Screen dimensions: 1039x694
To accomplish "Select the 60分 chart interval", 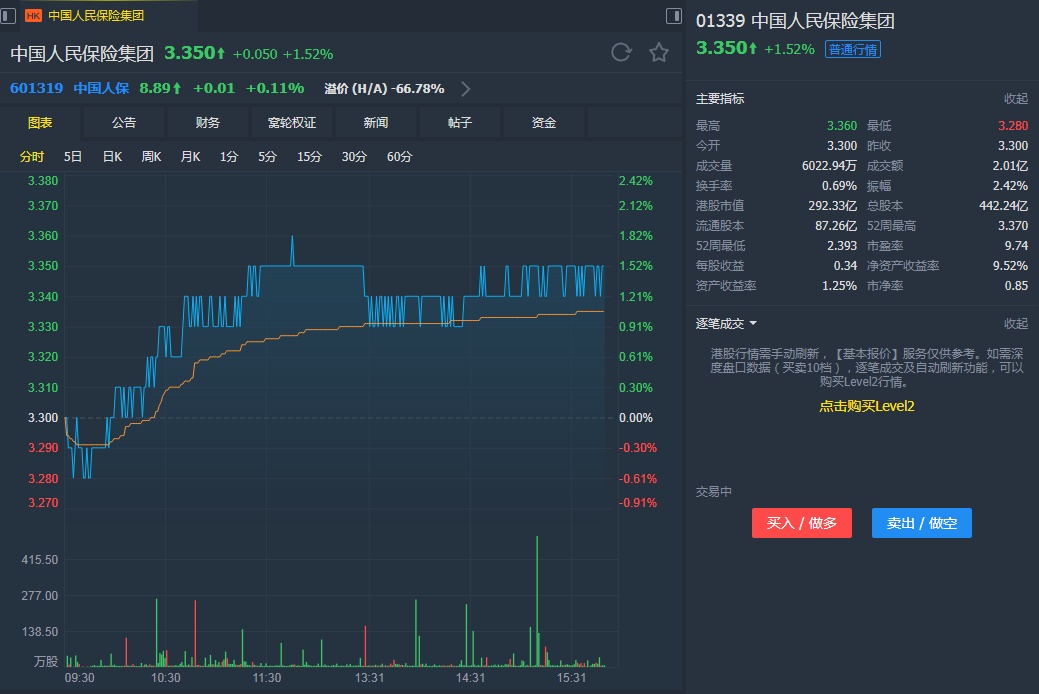I will 399,157.
